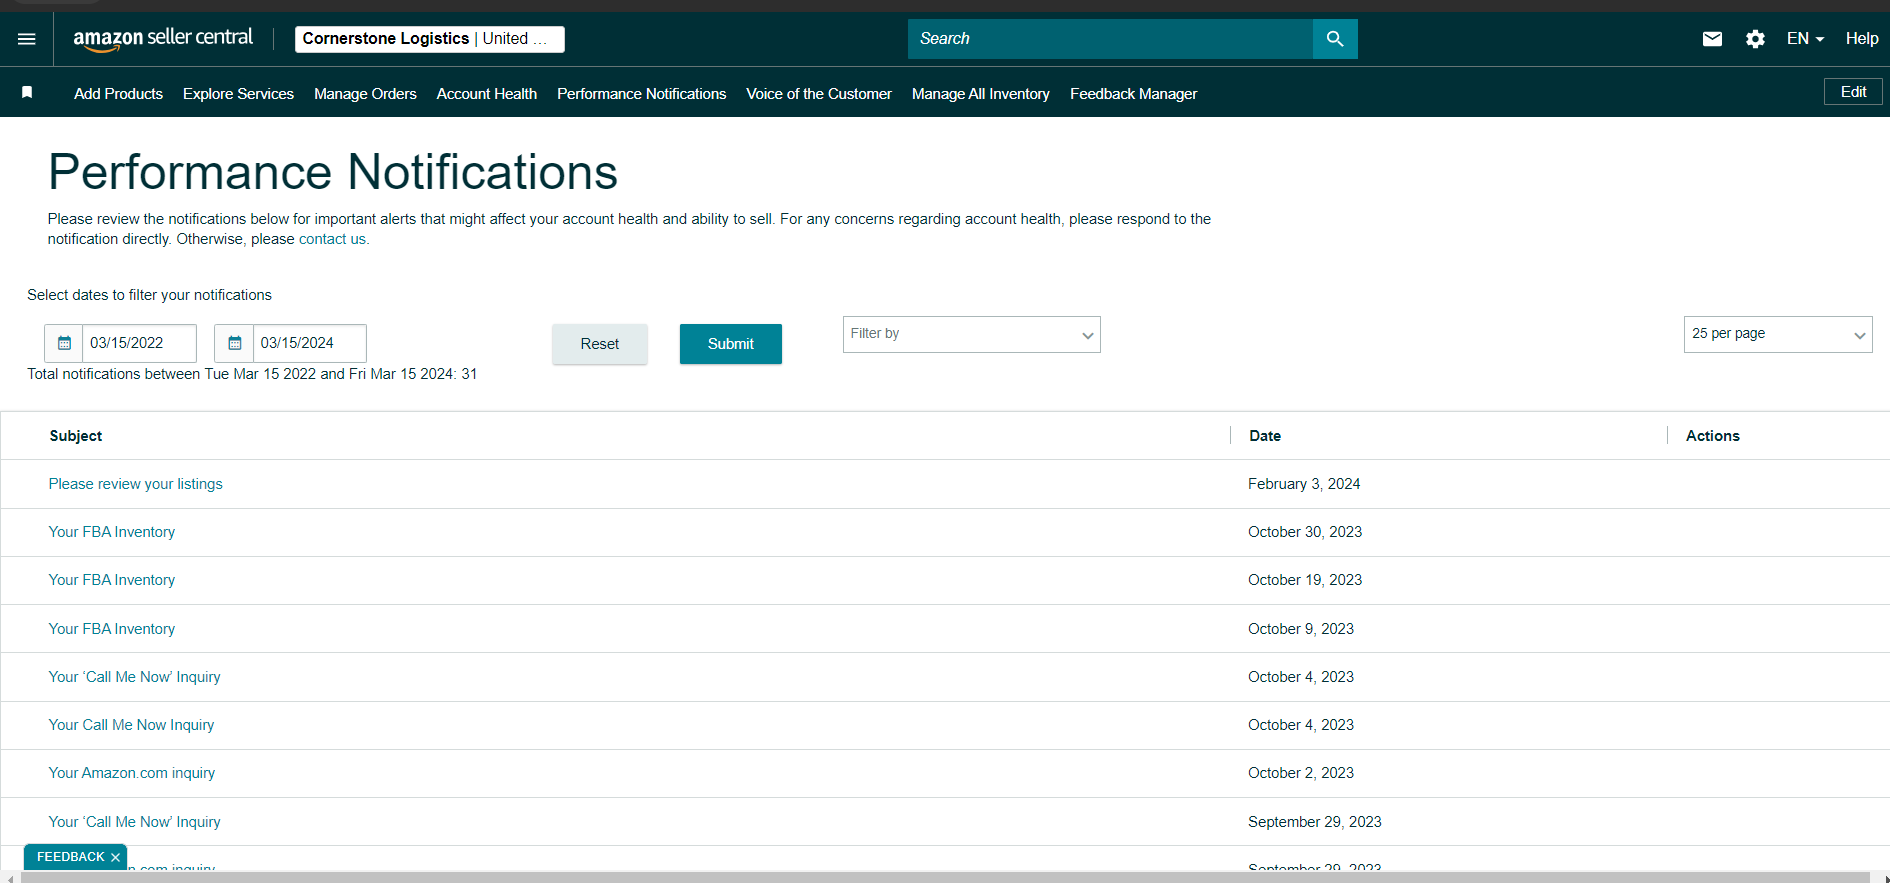This screenshot has width=1890, height=883.
Task: Click the Performance Notifications page heading
Action: [x=333, y=172]
